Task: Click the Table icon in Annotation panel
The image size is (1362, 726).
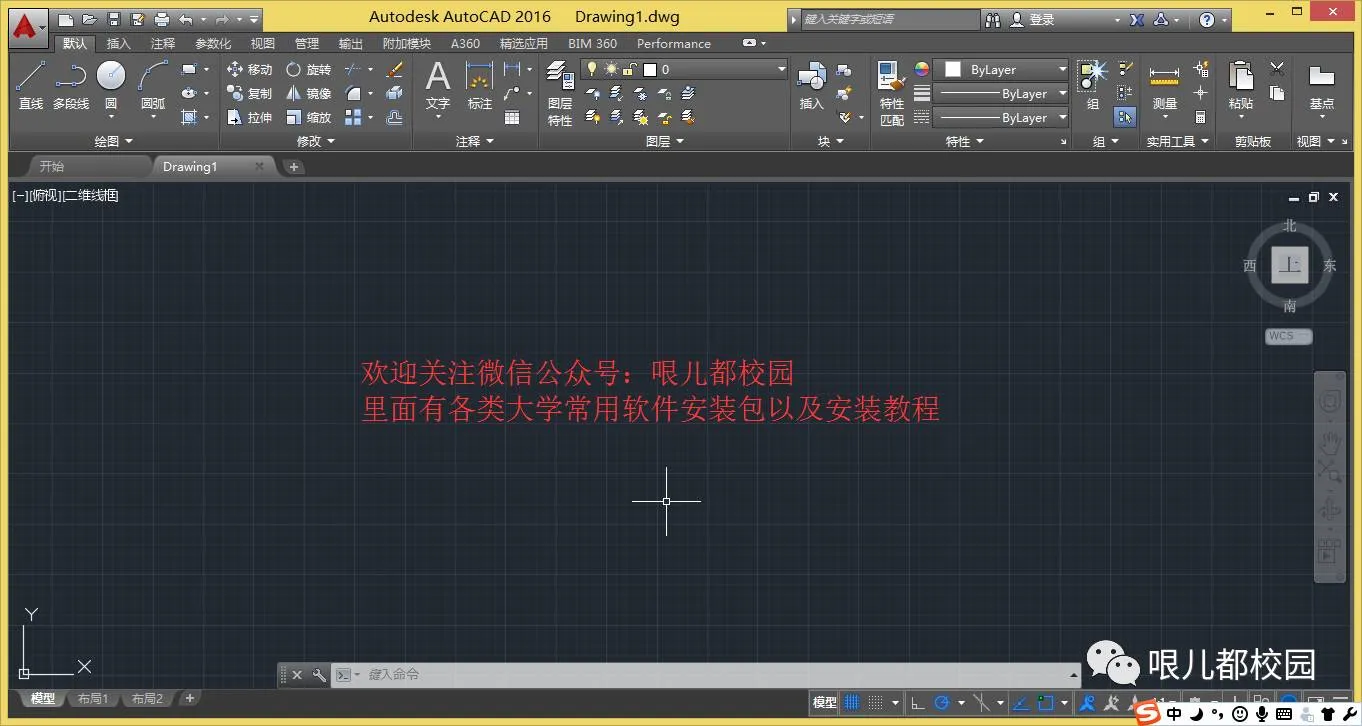Action: pos(512,117)
